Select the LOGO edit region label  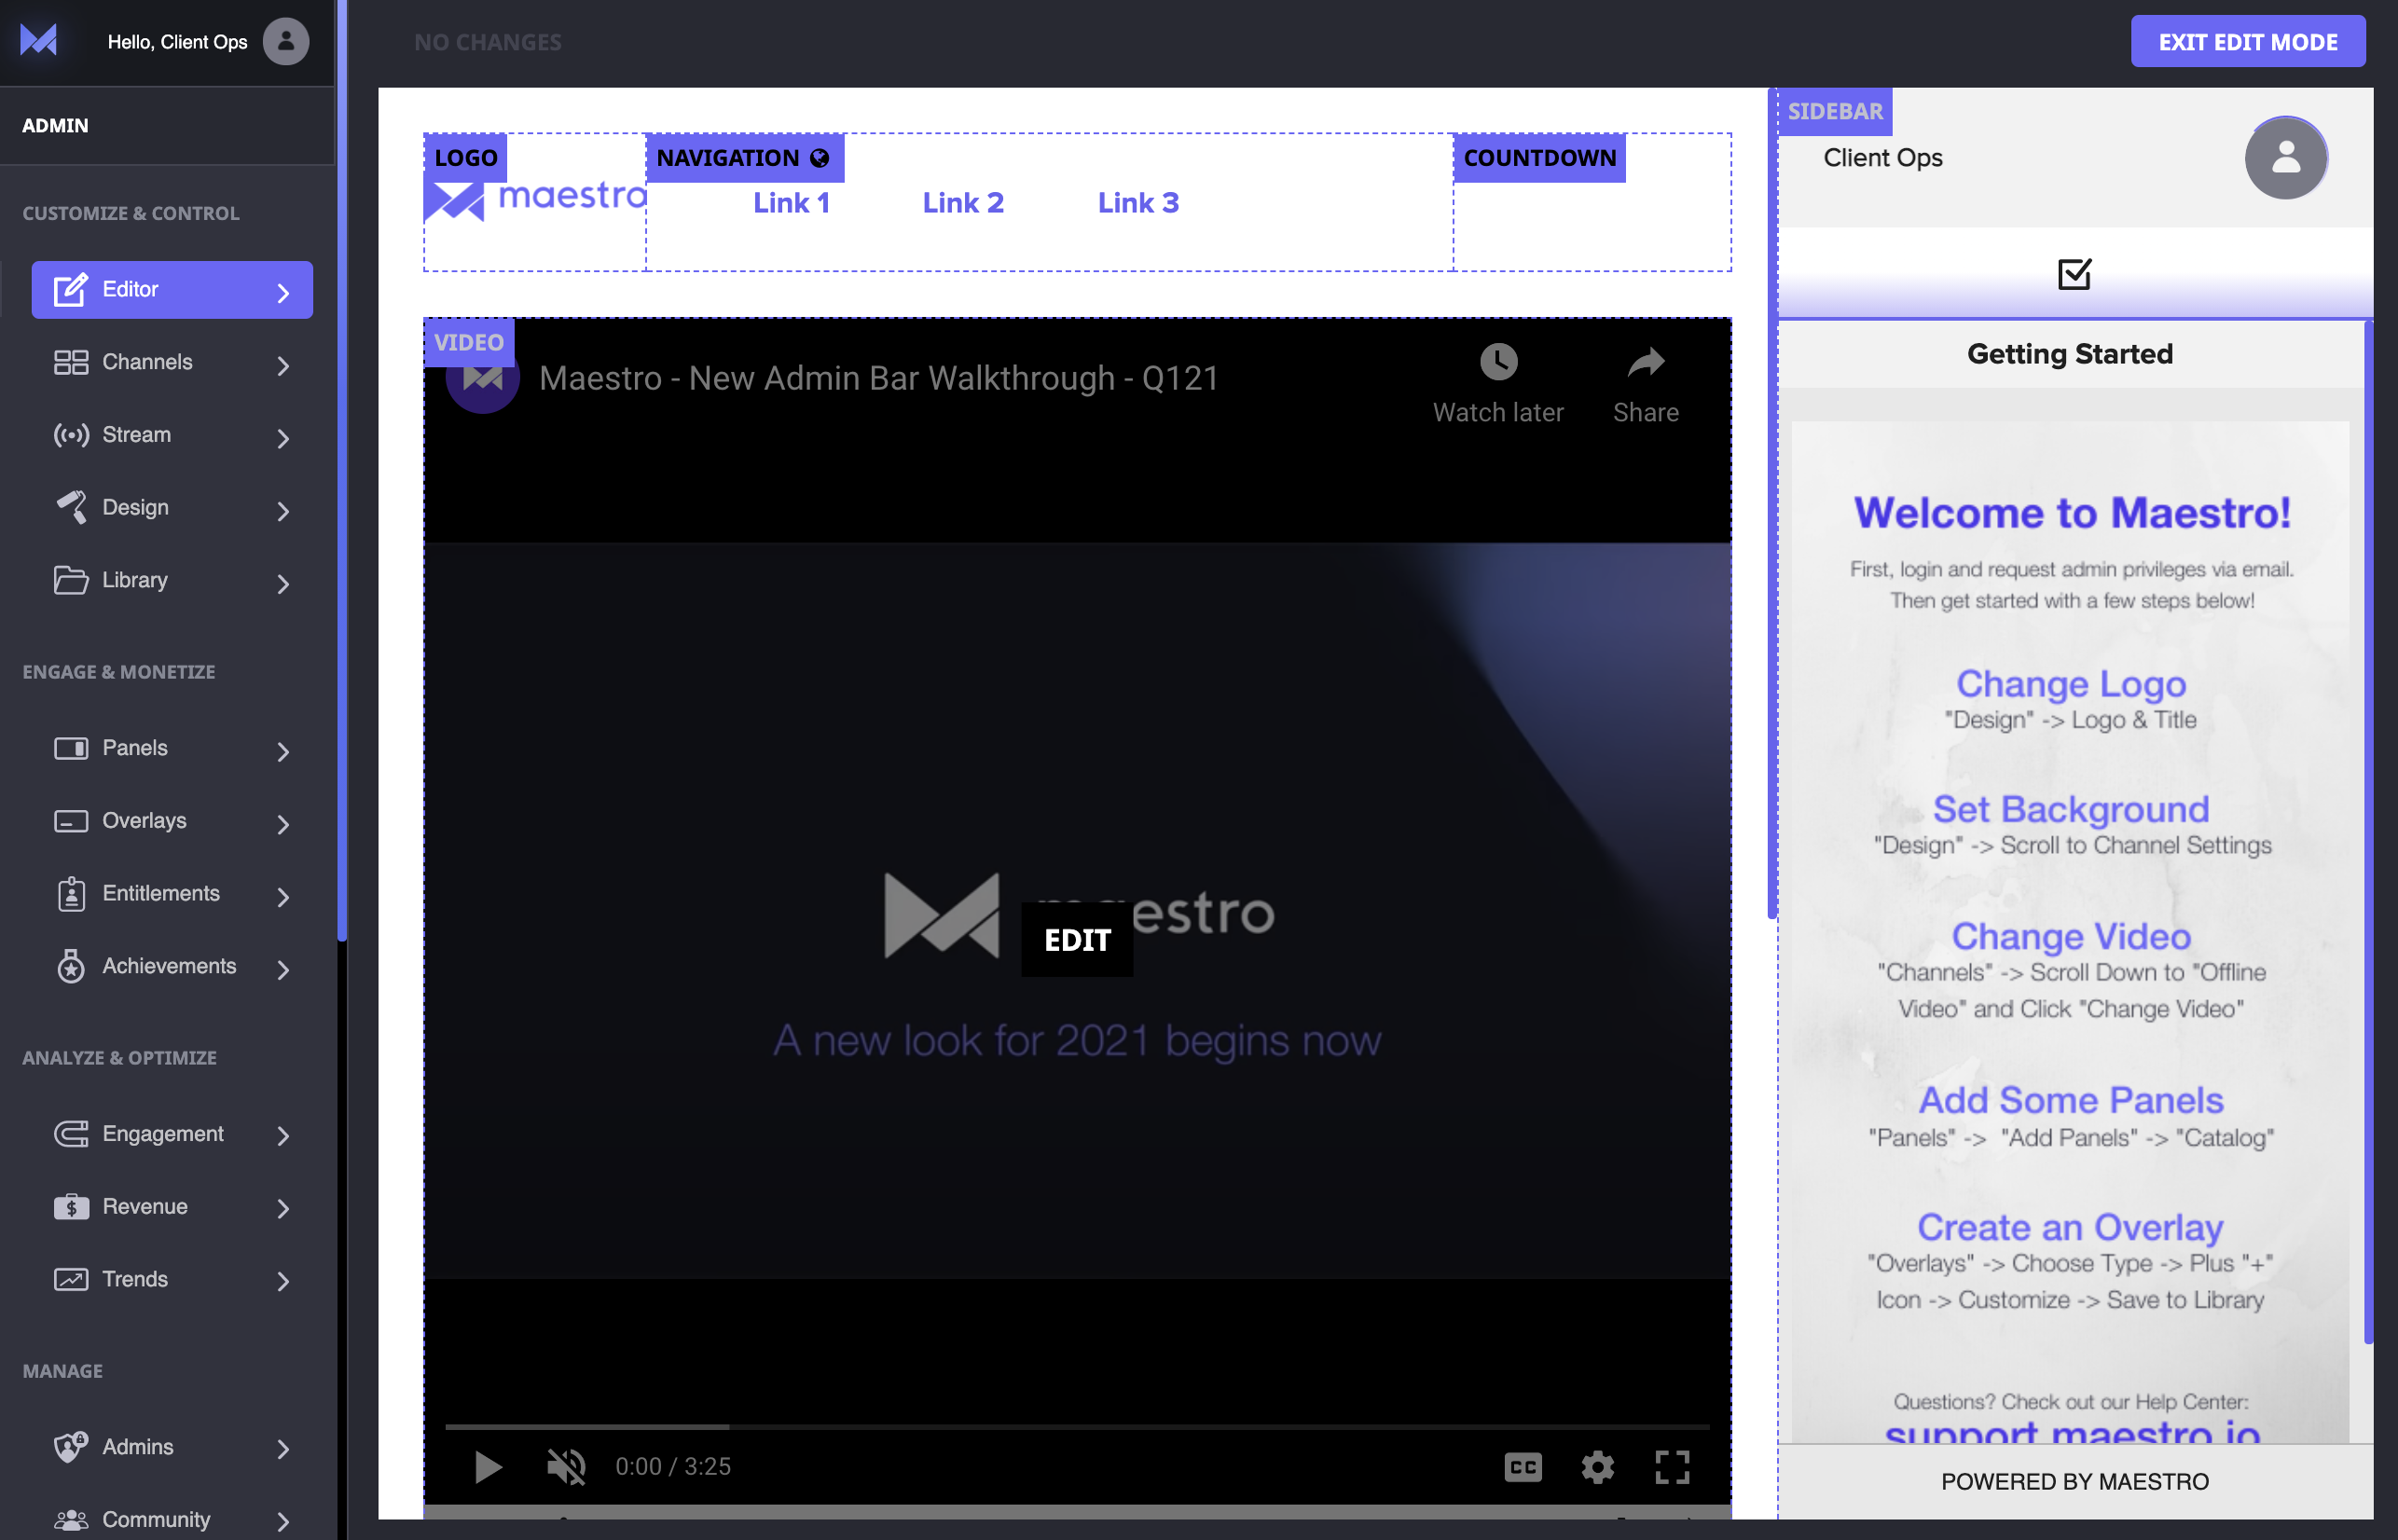[x=466, y=158]
